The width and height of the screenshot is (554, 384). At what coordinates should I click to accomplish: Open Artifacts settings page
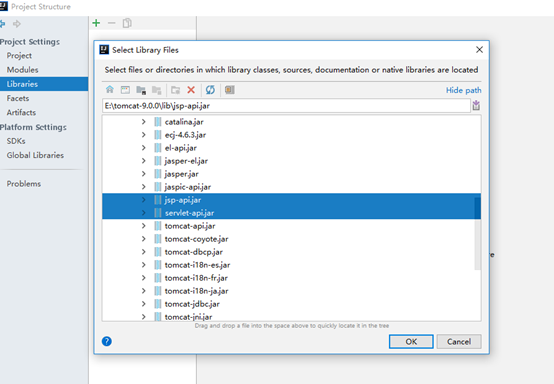pos(21,112)
